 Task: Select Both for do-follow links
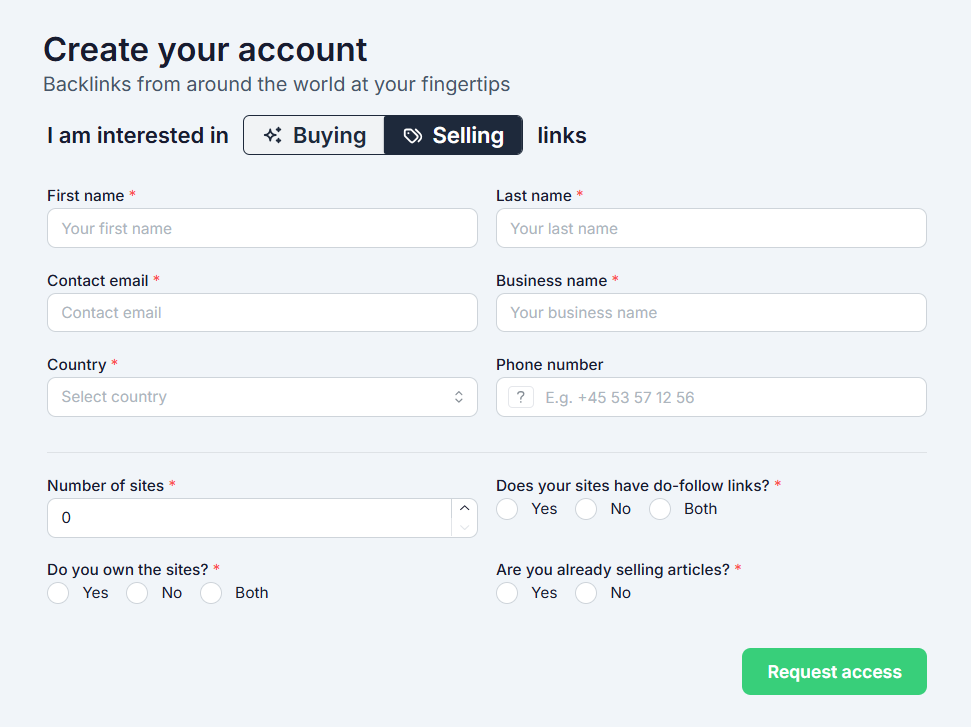[660, 509]
